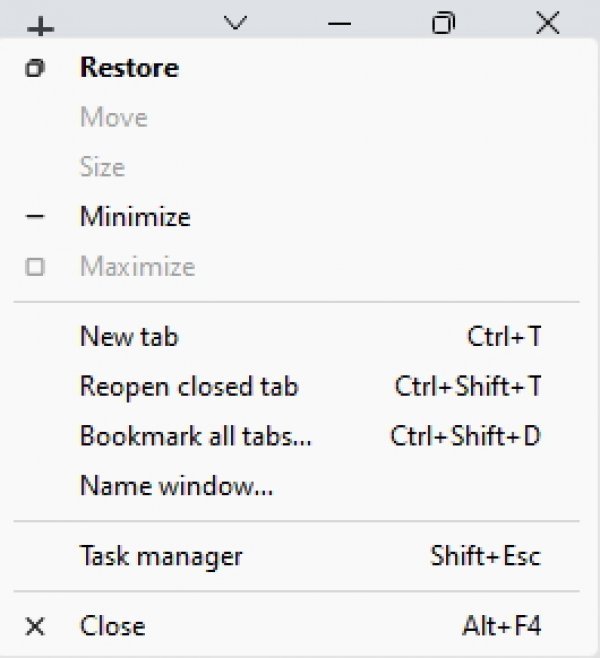This screenshot has width=600, height=658.
Task: Click the X icon beside Close entry
Action: (x=35, y=627)
